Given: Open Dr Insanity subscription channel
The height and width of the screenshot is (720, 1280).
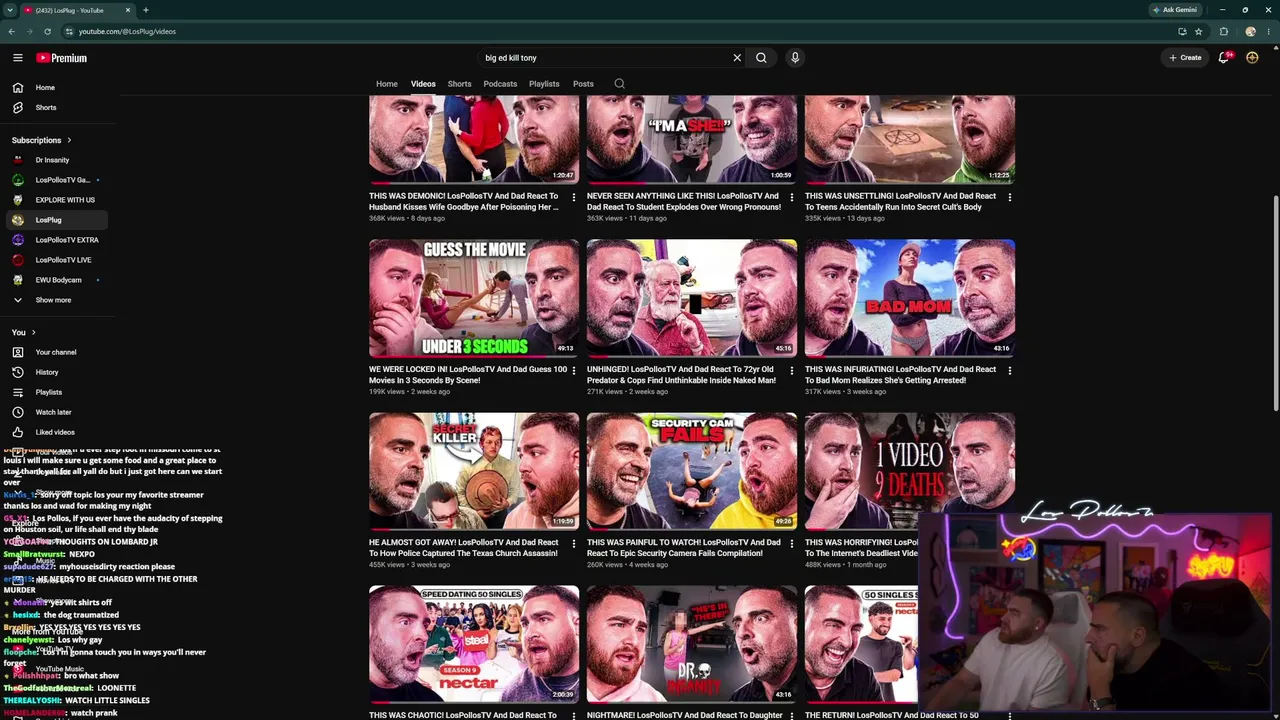Looking at the screenshot, I should [x=53, y=160].
